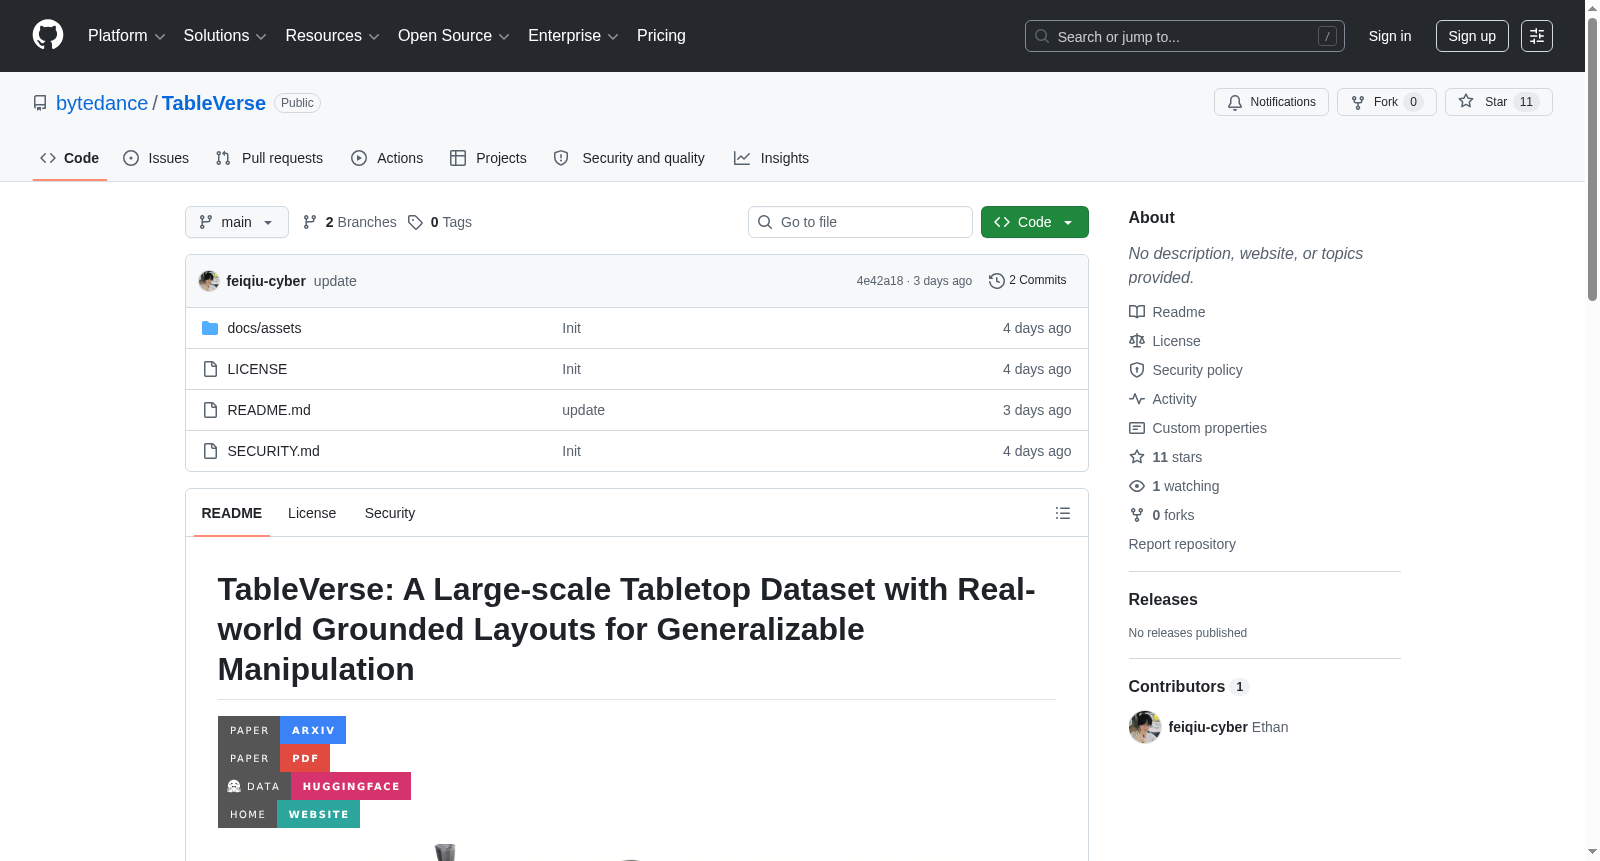The height and width of the screenshot is (861, 1600).
Task: Open the appearance settings icon button
Action: [x=1537, y=36]
